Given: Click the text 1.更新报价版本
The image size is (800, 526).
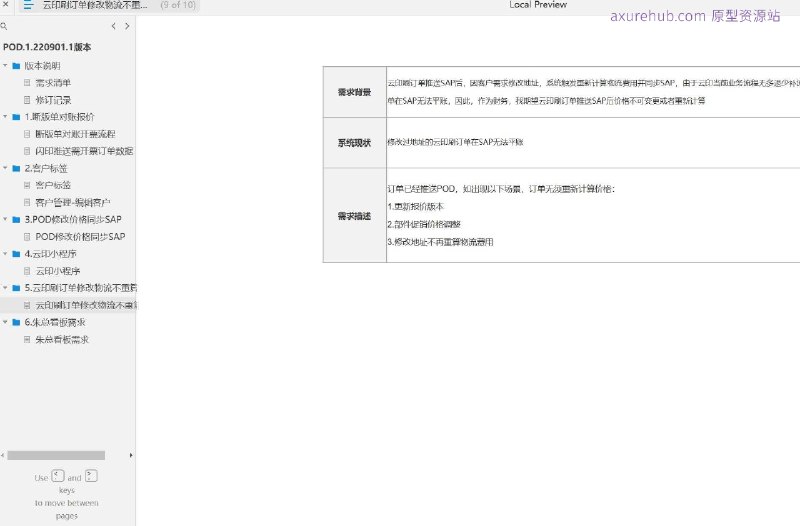Looking at the screenshot, I should (416, 207).
